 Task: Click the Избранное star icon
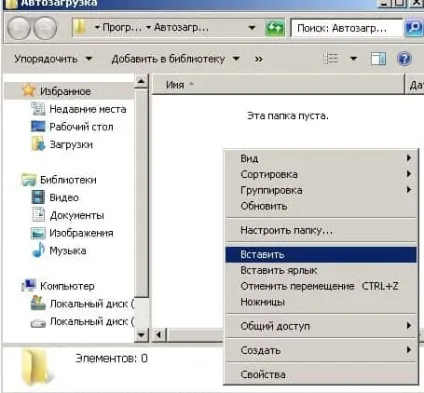[29, 90]
